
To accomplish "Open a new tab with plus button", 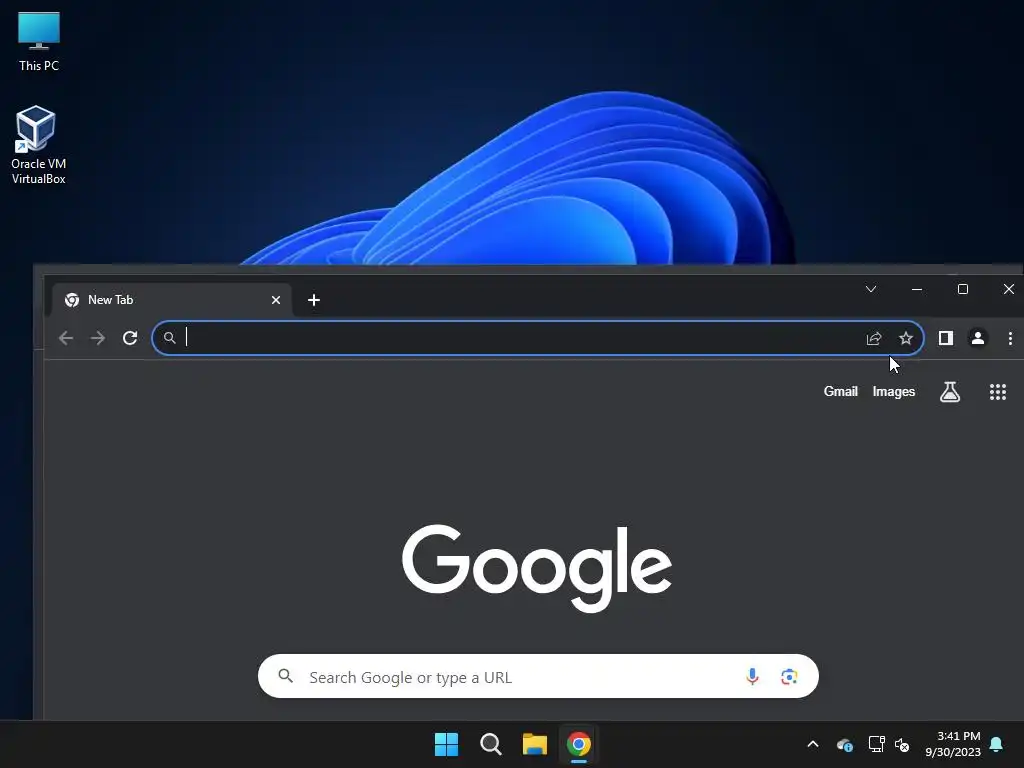I will tap(313, 300).
